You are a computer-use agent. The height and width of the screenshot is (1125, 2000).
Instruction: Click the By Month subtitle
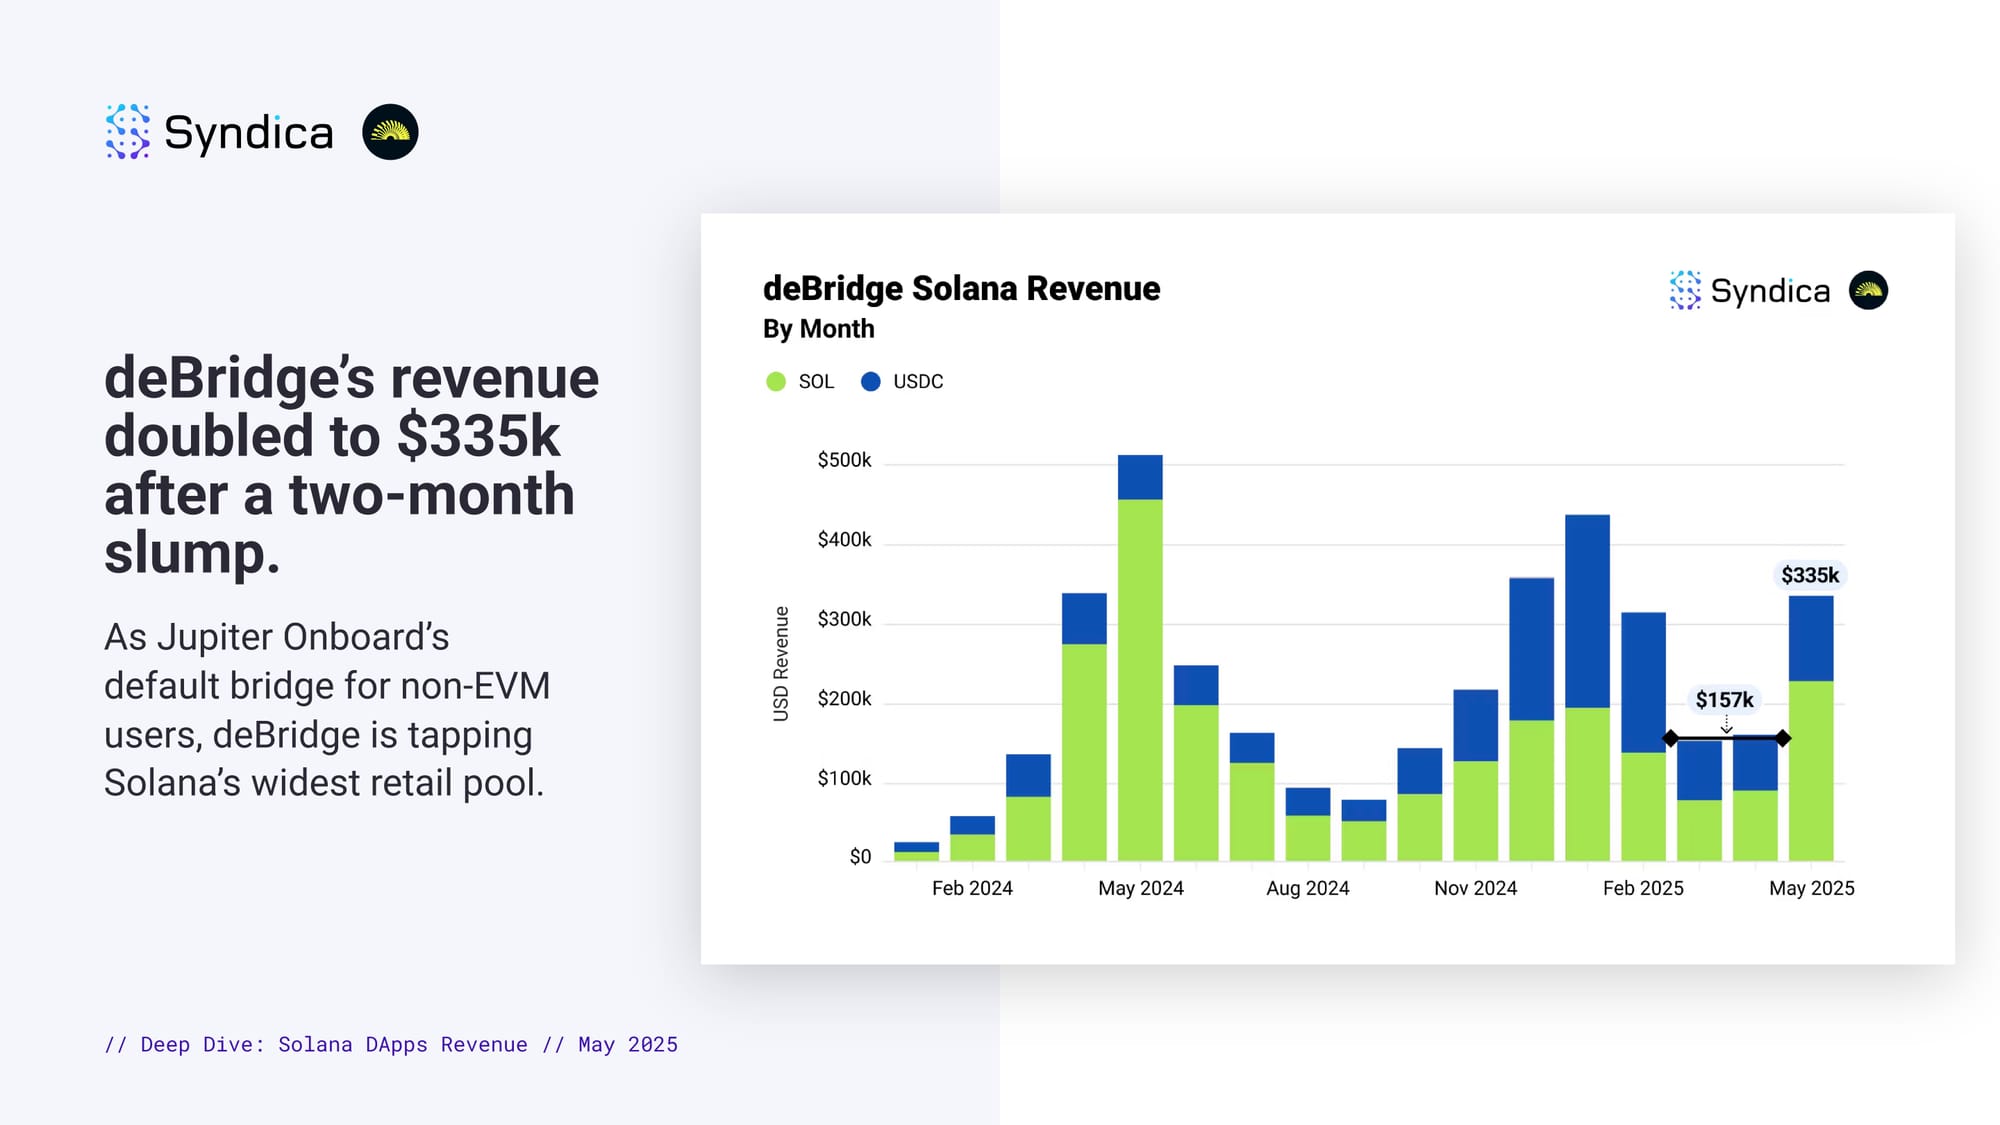pos(818,329)
